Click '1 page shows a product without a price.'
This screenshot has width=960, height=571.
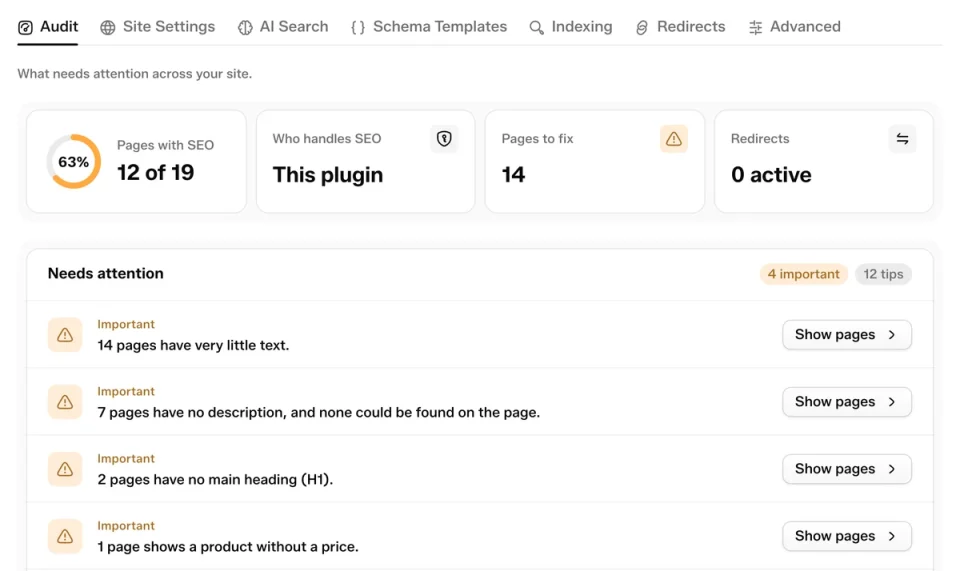(x=228, y=547)
